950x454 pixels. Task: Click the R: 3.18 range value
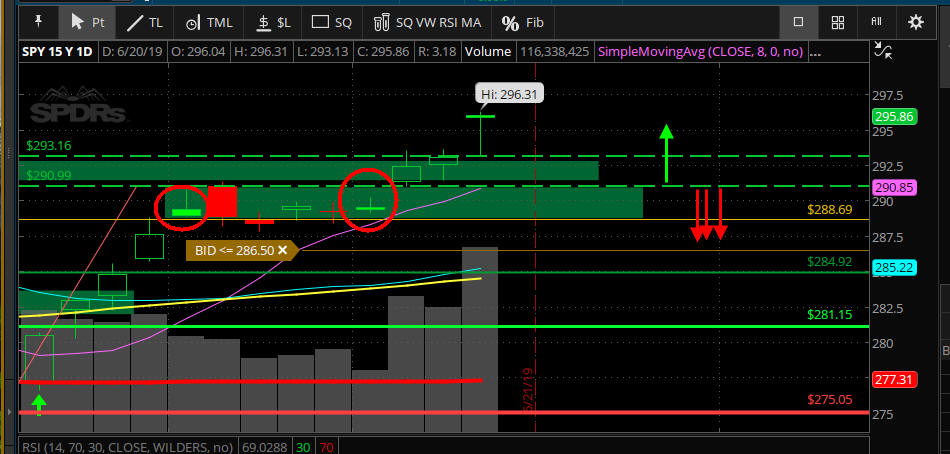437,52
